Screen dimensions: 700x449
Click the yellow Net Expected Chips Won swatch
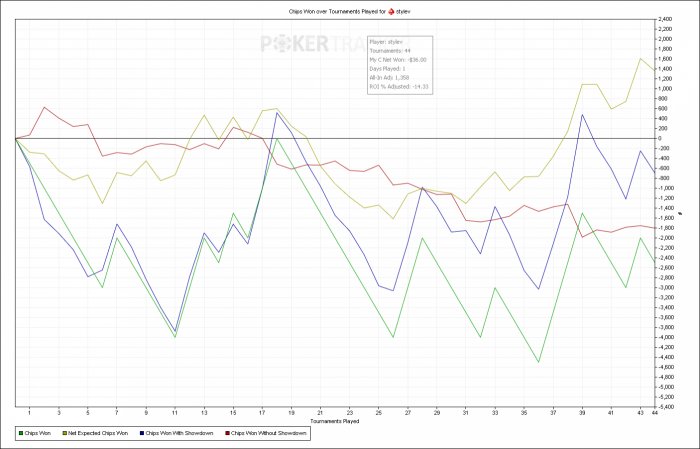click(64, 433)
